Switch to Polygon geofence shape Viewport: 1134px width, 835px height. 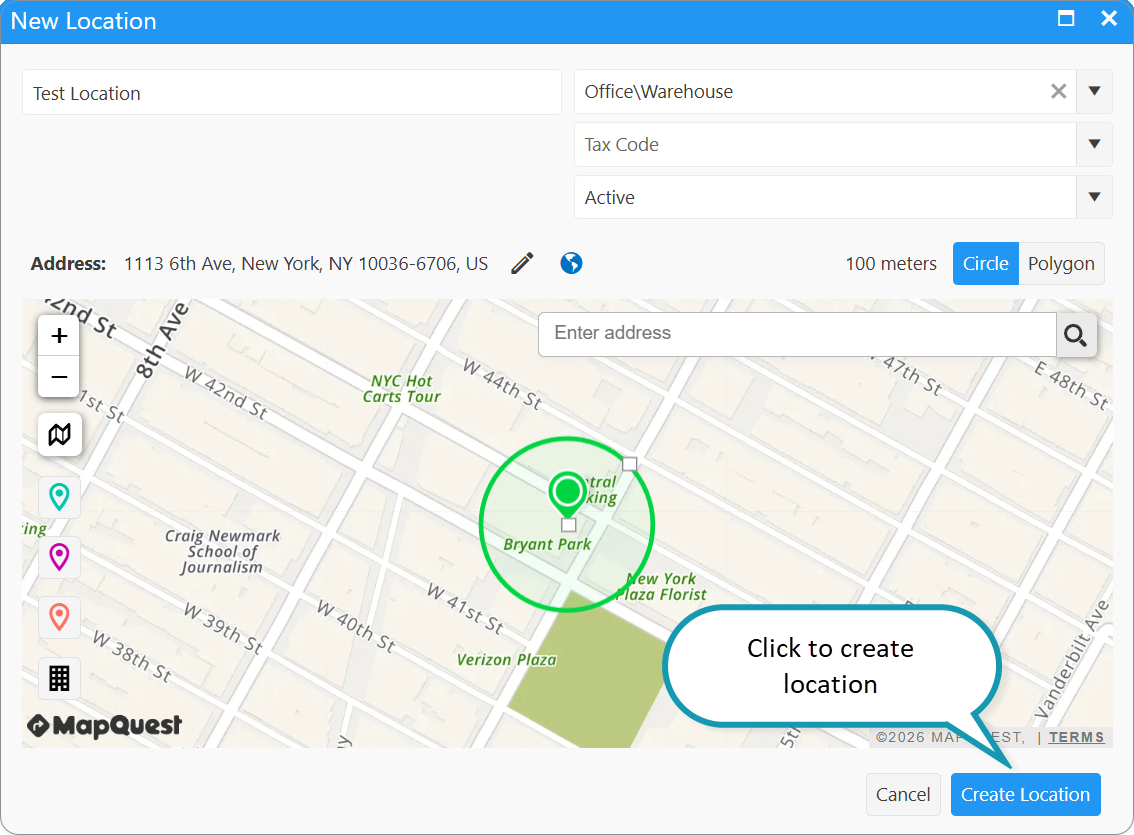[1061, 263]
